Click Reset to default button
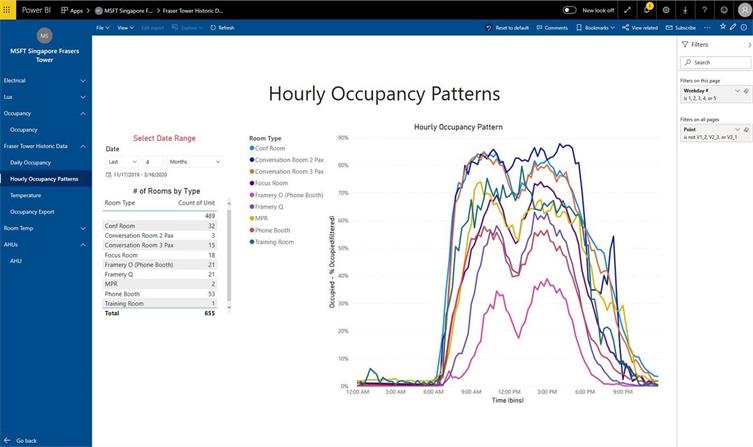This screenshot has width=753, height=447. (x=508, y=28)
